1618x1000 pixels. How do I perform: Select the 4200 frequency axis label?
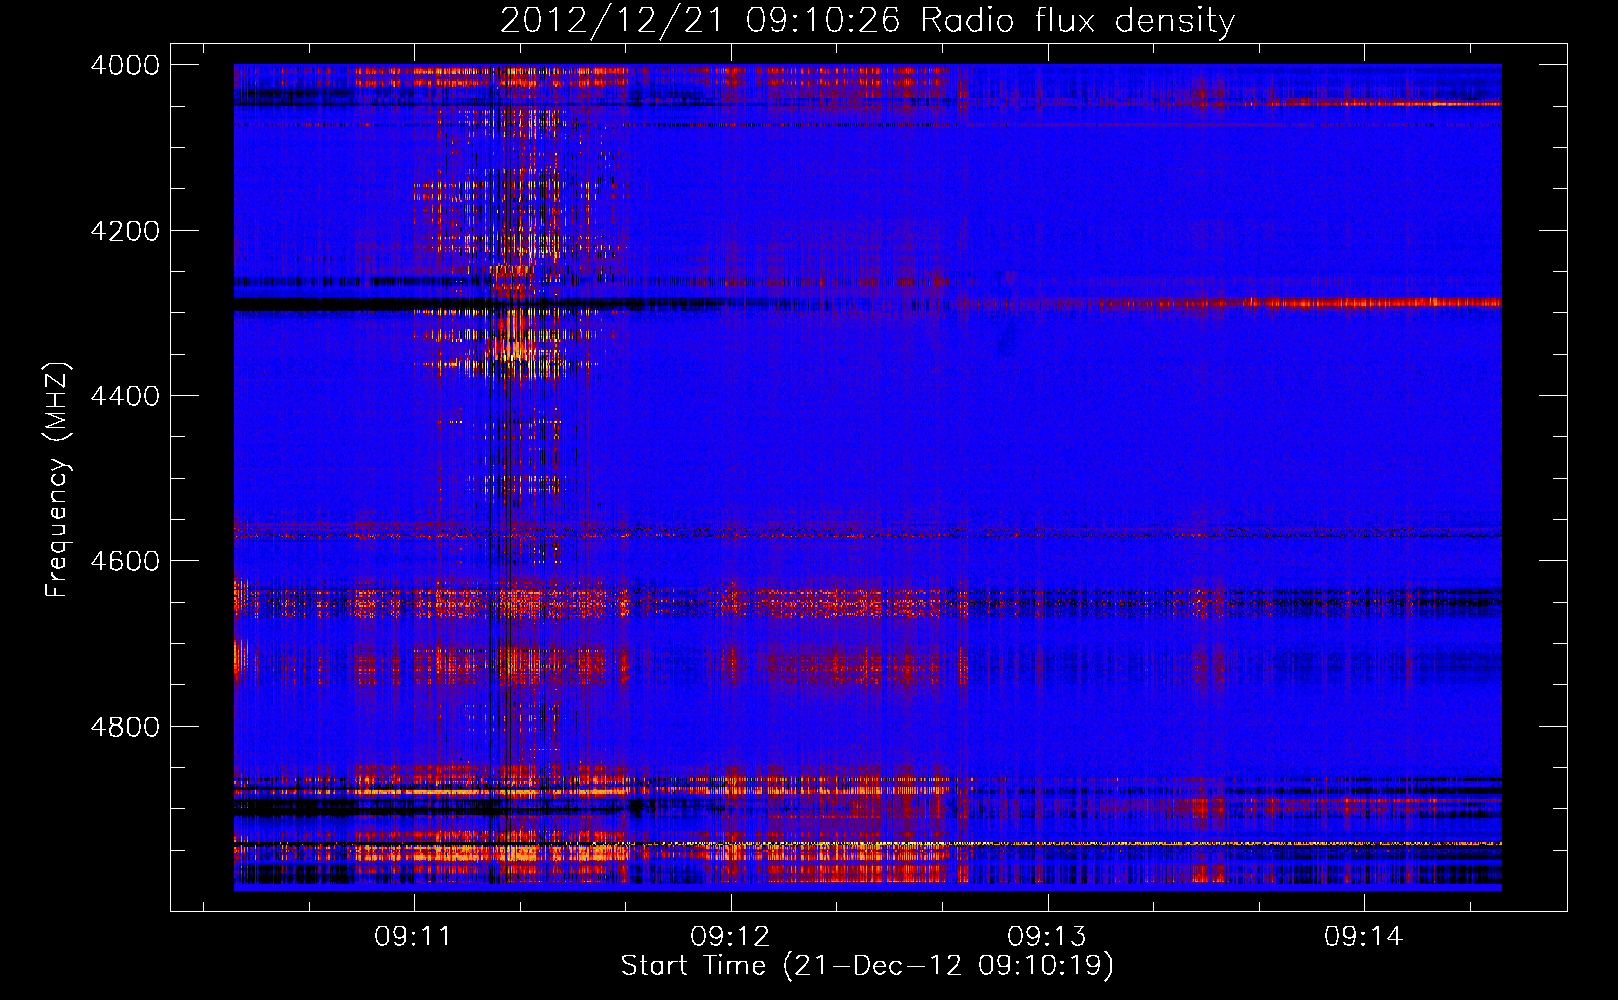[125, 231]
